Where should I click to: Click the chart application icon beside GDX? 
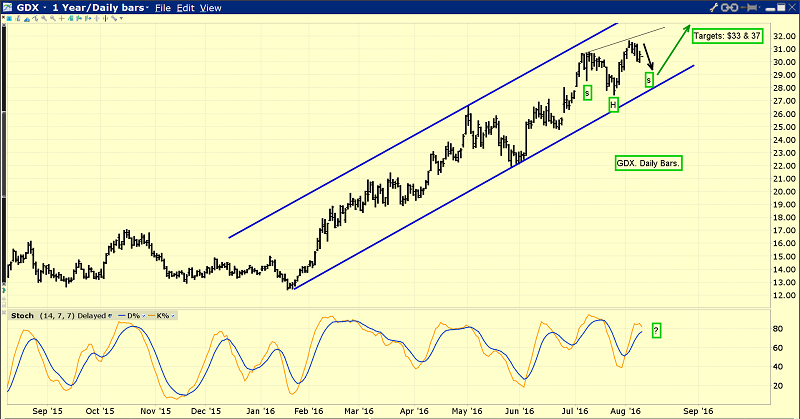(9, 8)
